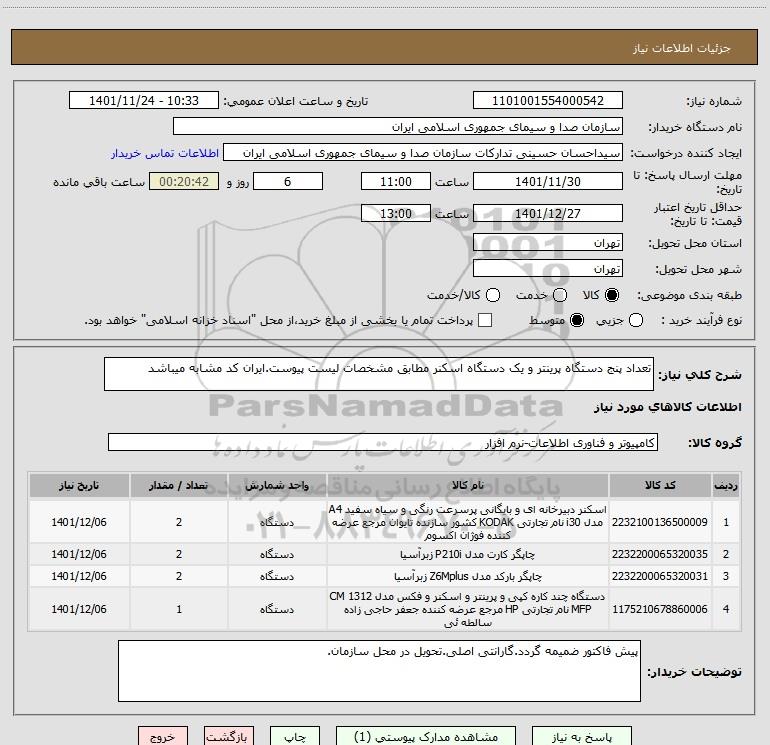Screen dimensions: 770x745
Task: Click the واحد شمارش column header
Action: click(277, 485)
